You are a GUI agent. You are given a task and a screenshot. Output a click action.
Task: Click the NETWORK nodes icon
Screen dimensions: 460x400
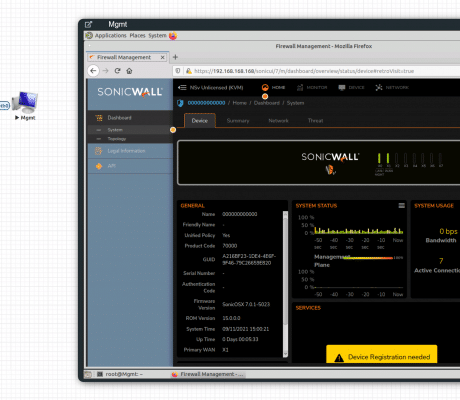[379, 87]
